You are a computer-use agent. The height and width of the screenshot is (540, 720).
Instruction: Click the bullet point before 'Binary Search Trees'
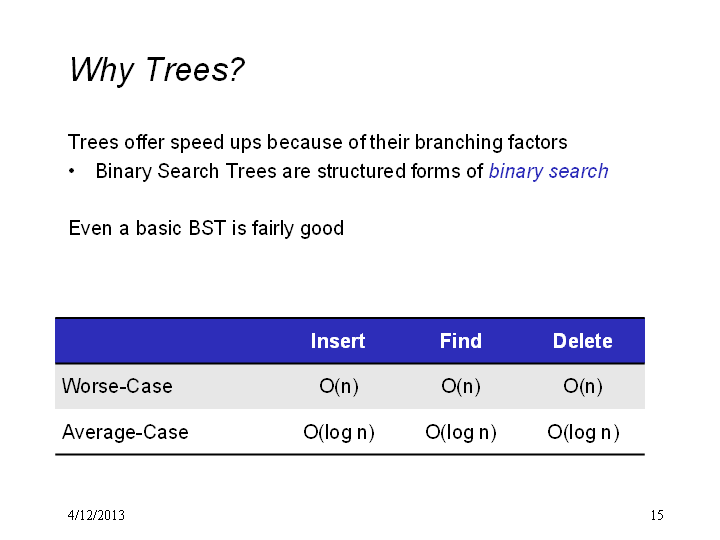click(72, 171)
